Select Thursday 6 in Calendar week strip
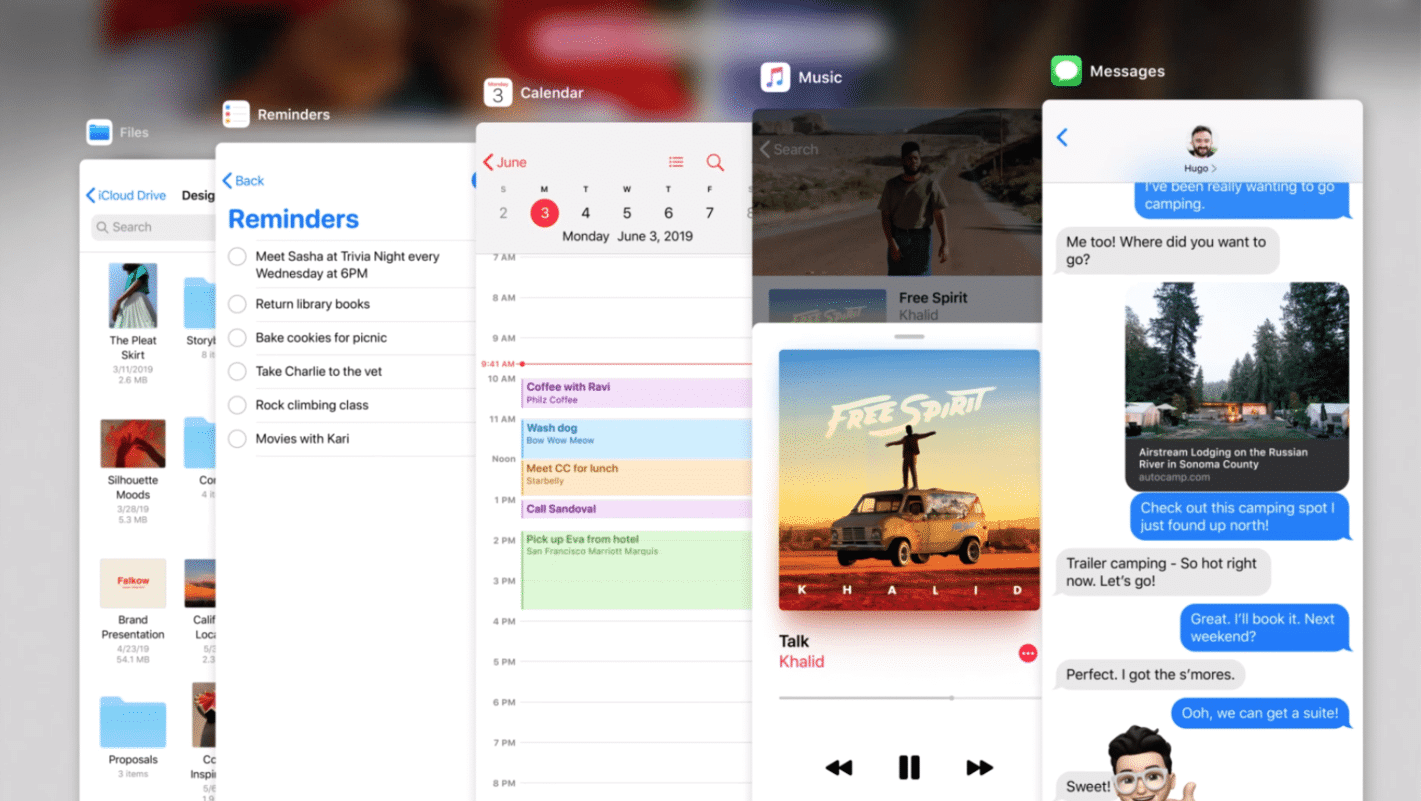The image size is (1421, 801). click(x=668, y=213)
